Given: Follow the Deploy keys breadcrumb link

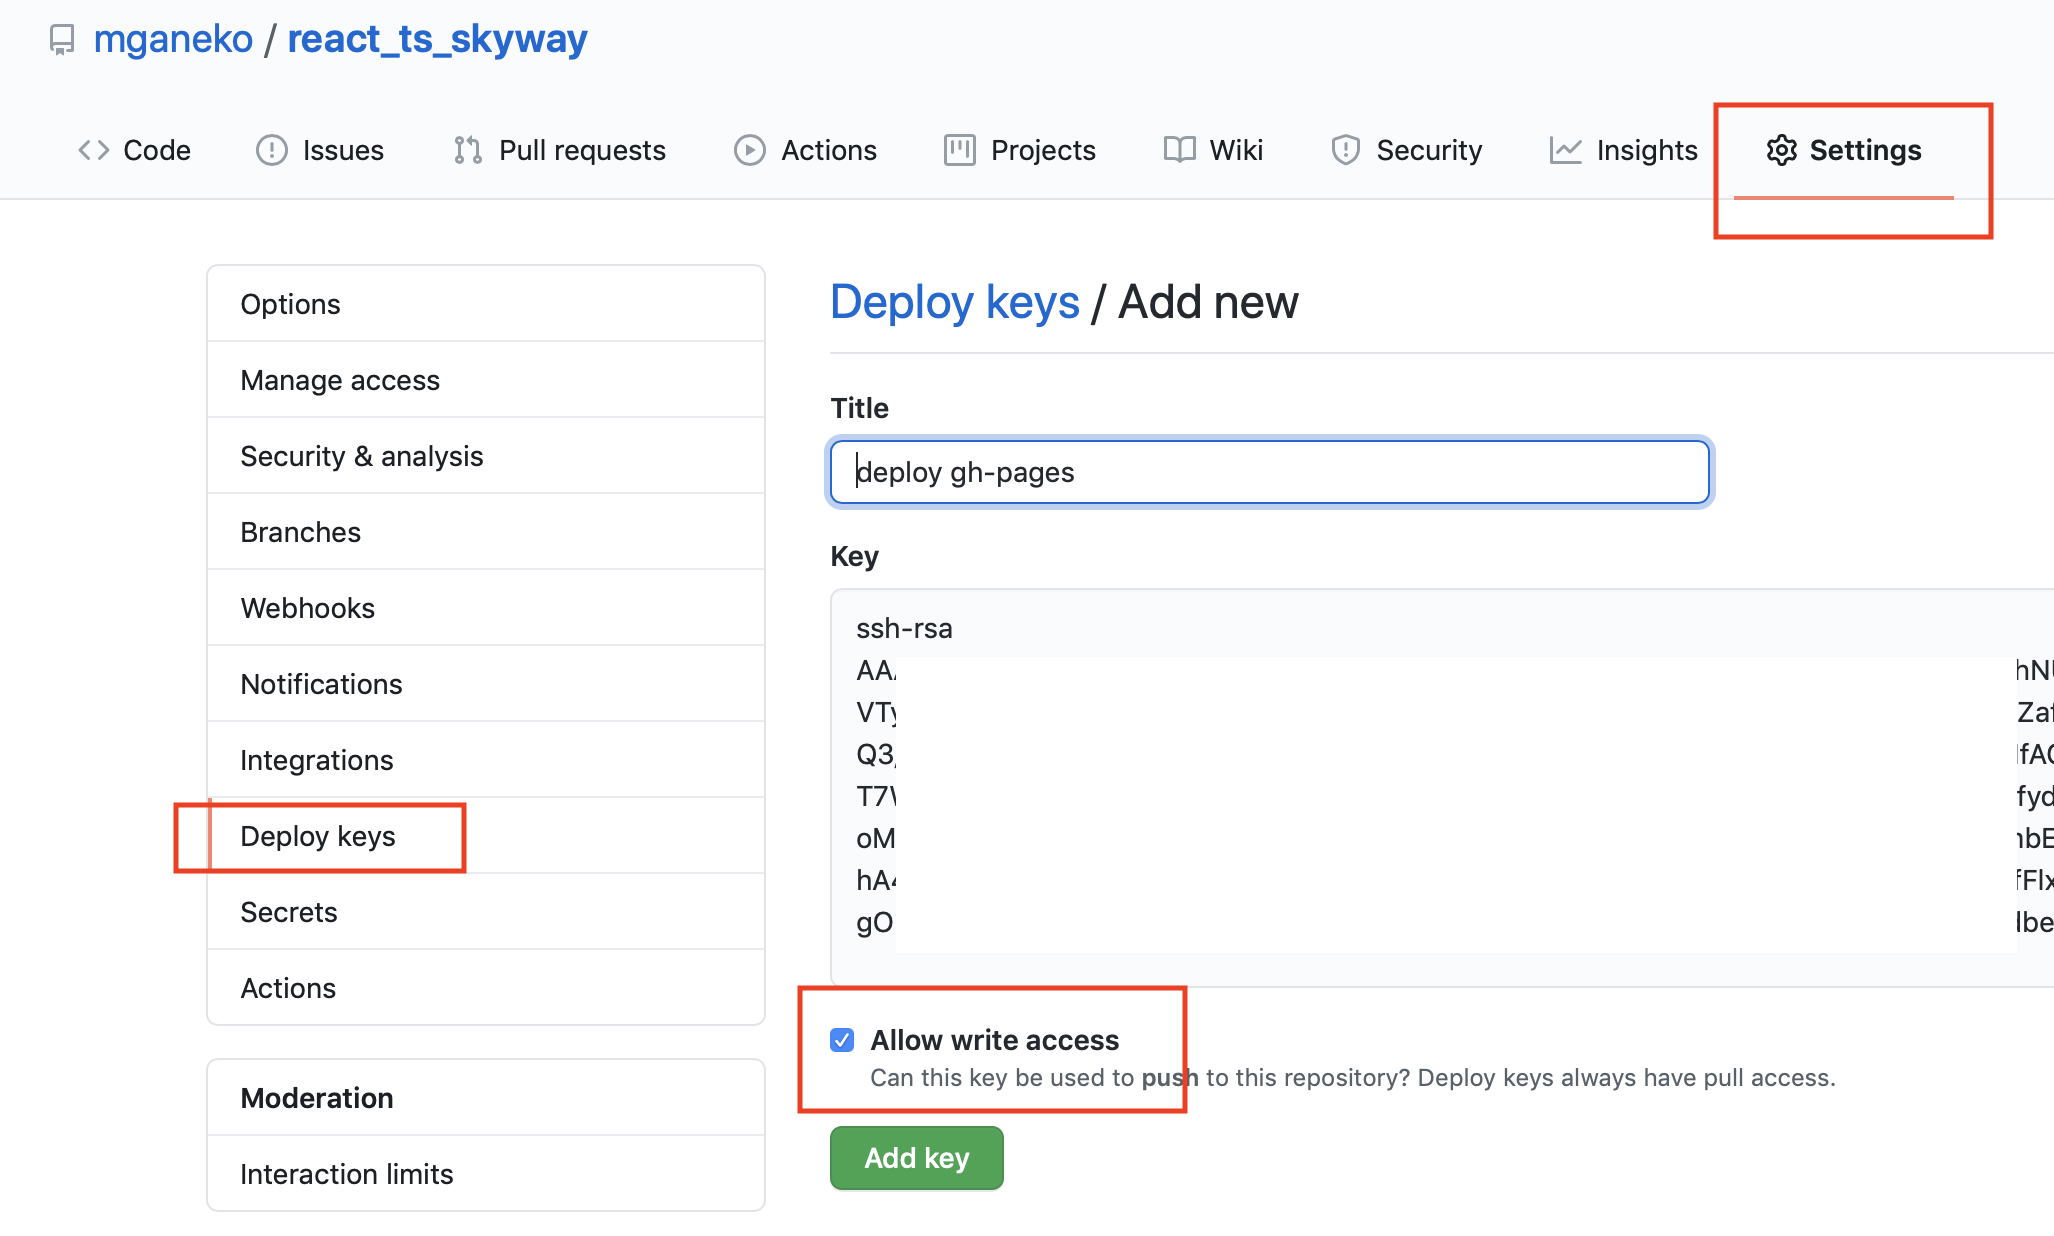Looking at the screenshot, I should (x=955, y=302).
